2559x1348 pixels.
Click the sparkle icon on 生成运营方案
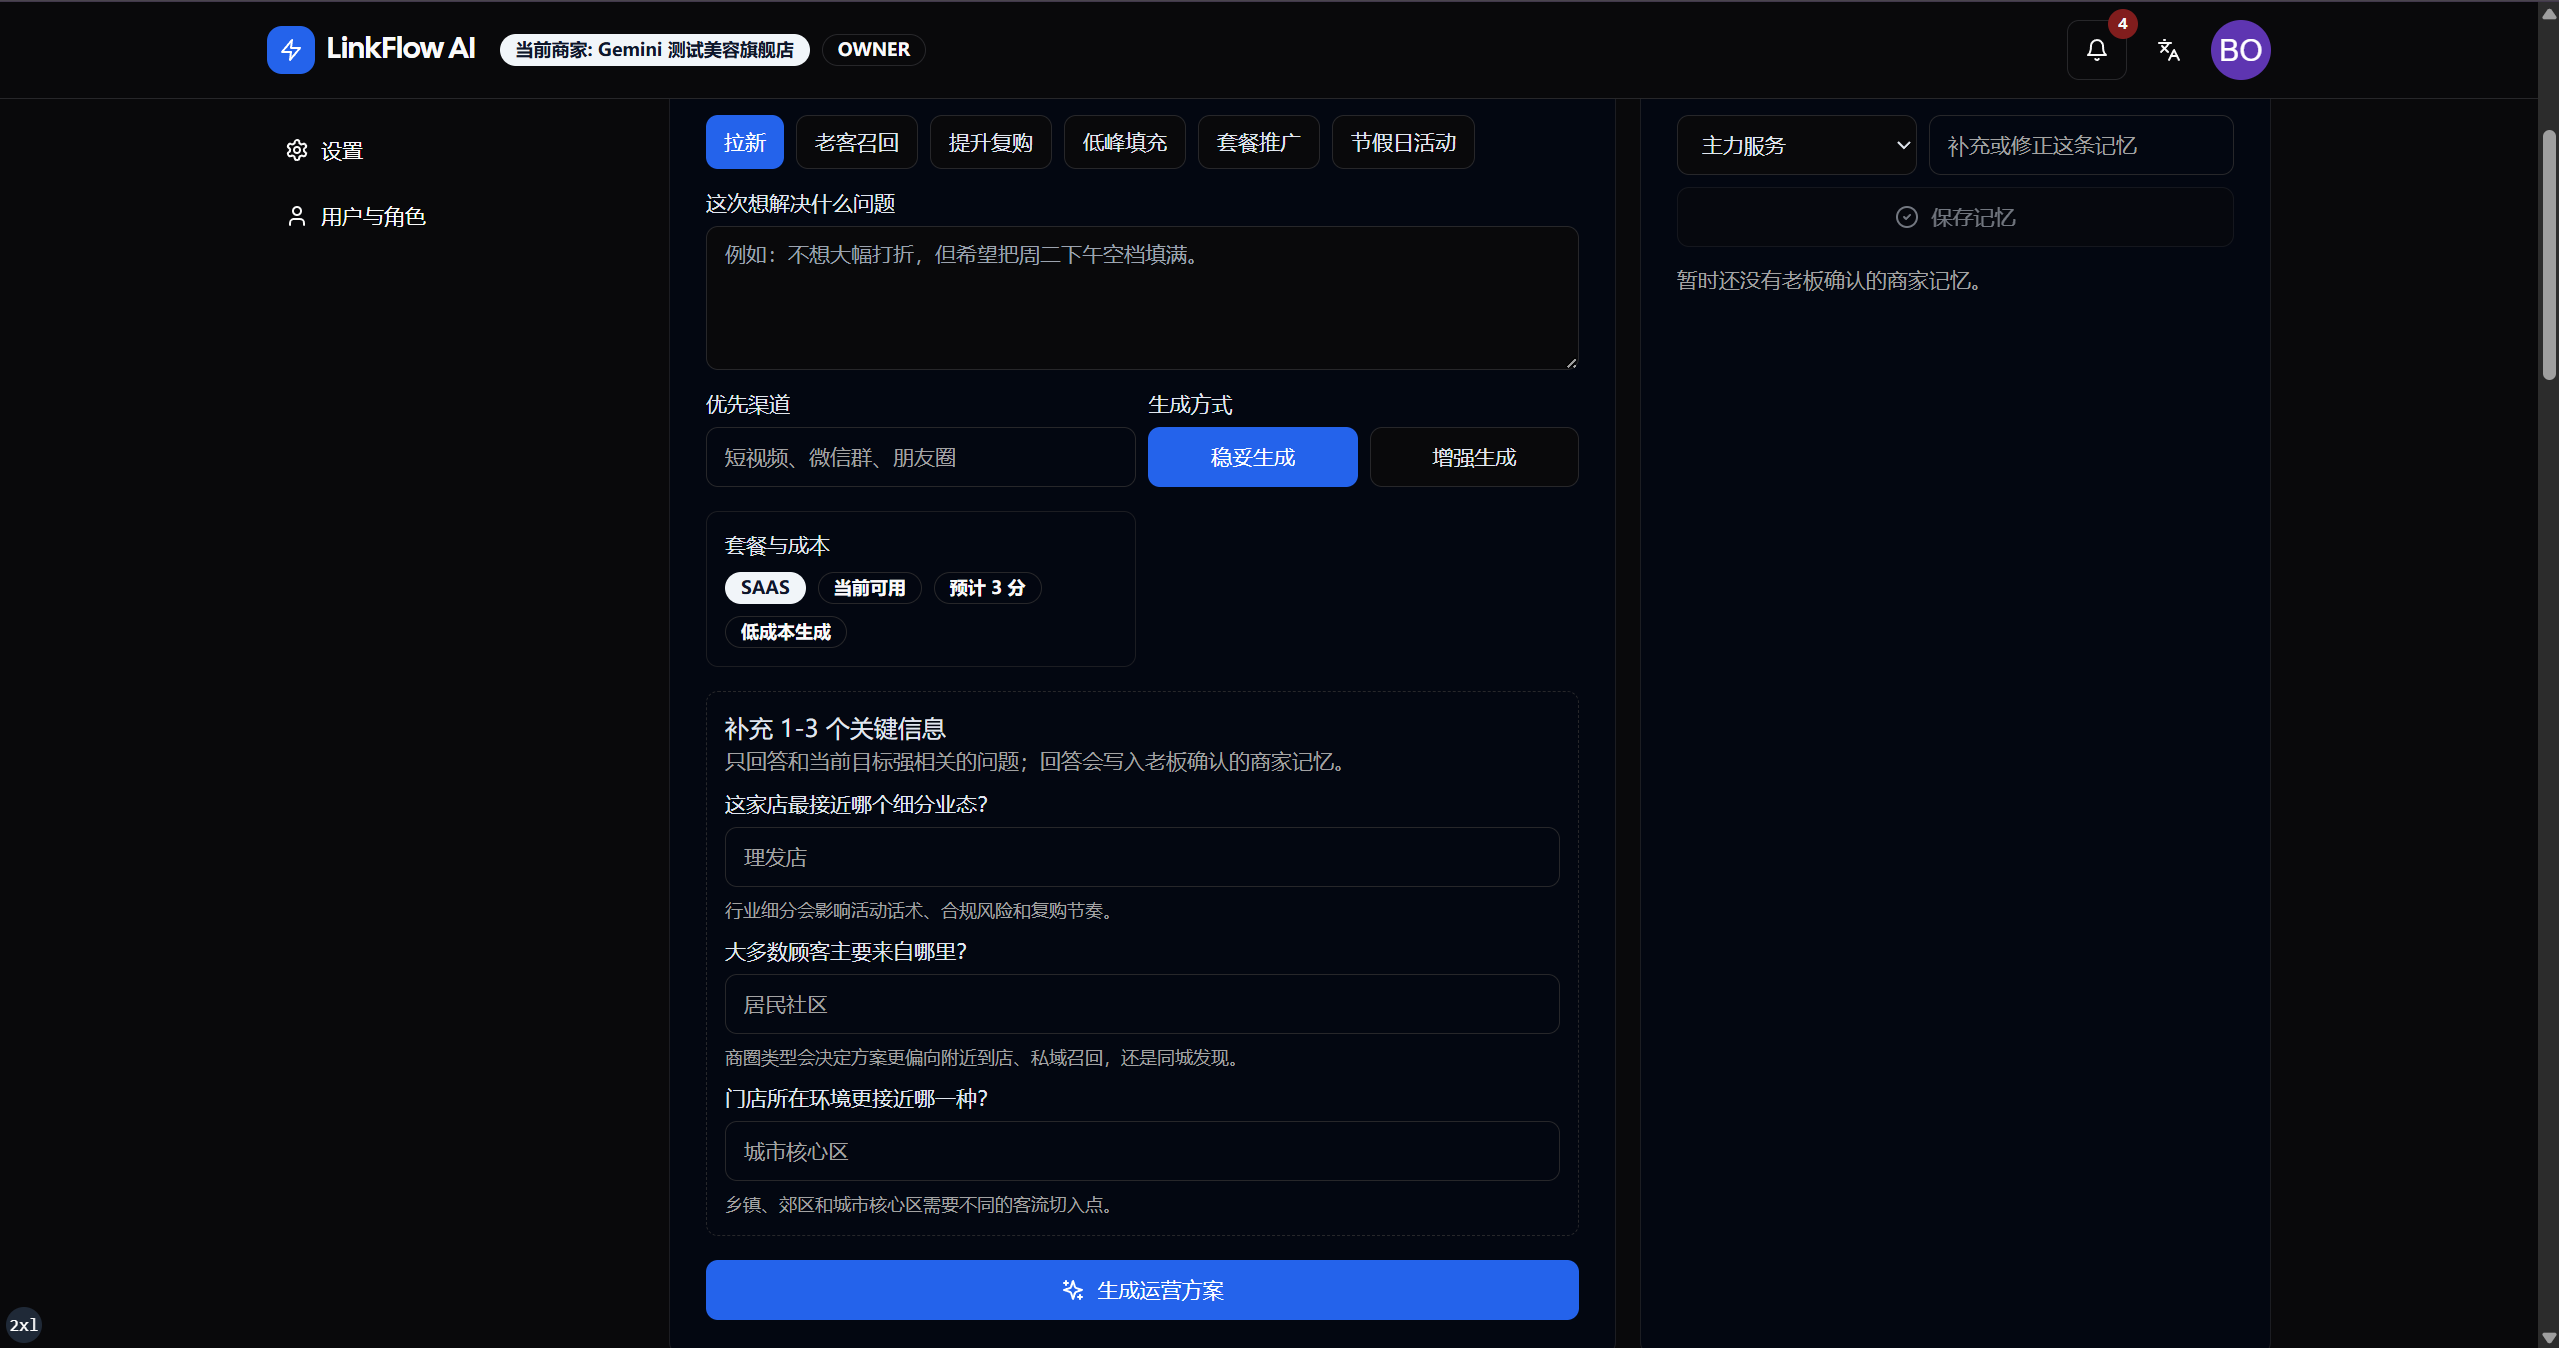click(1073, 1290)
